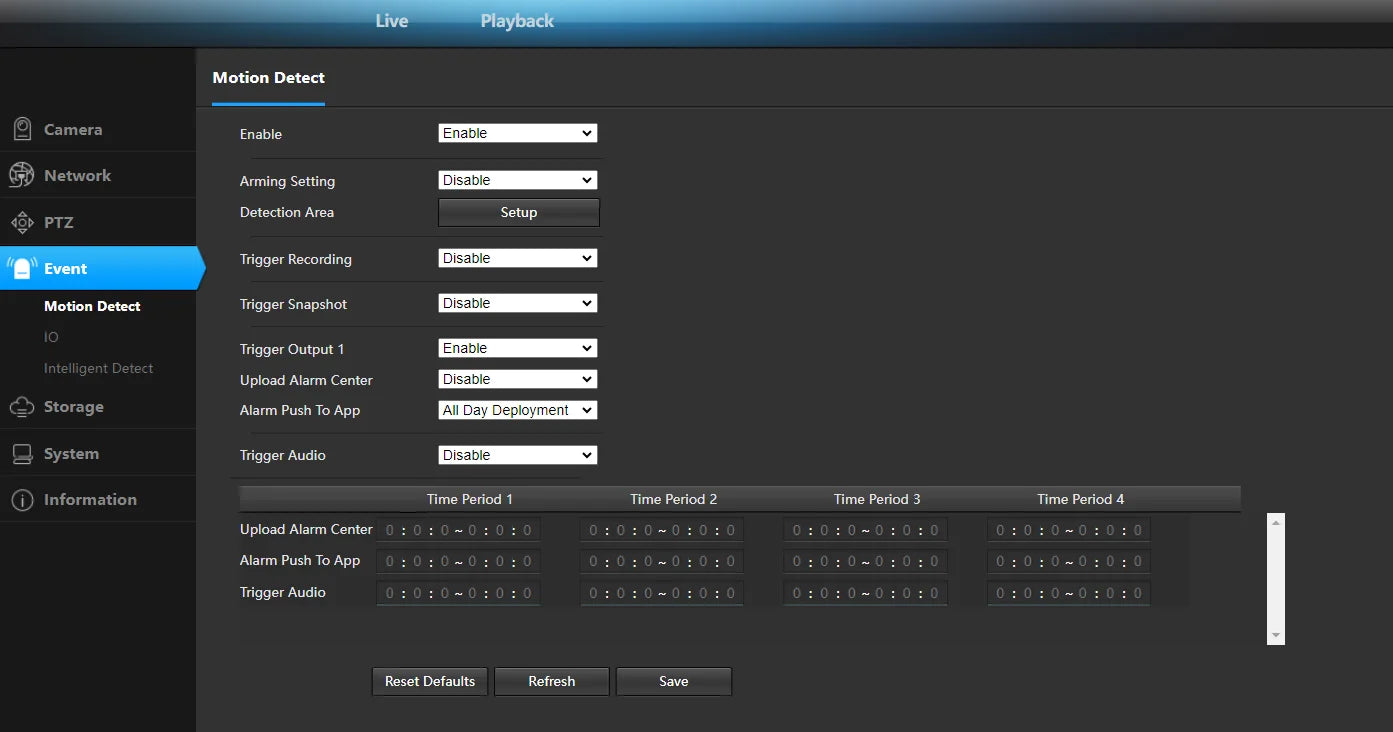Image resolution: width=1393 pixels, height=732 pixels.
Task: Open Detection Area Setup dialog
Action: 518,212
